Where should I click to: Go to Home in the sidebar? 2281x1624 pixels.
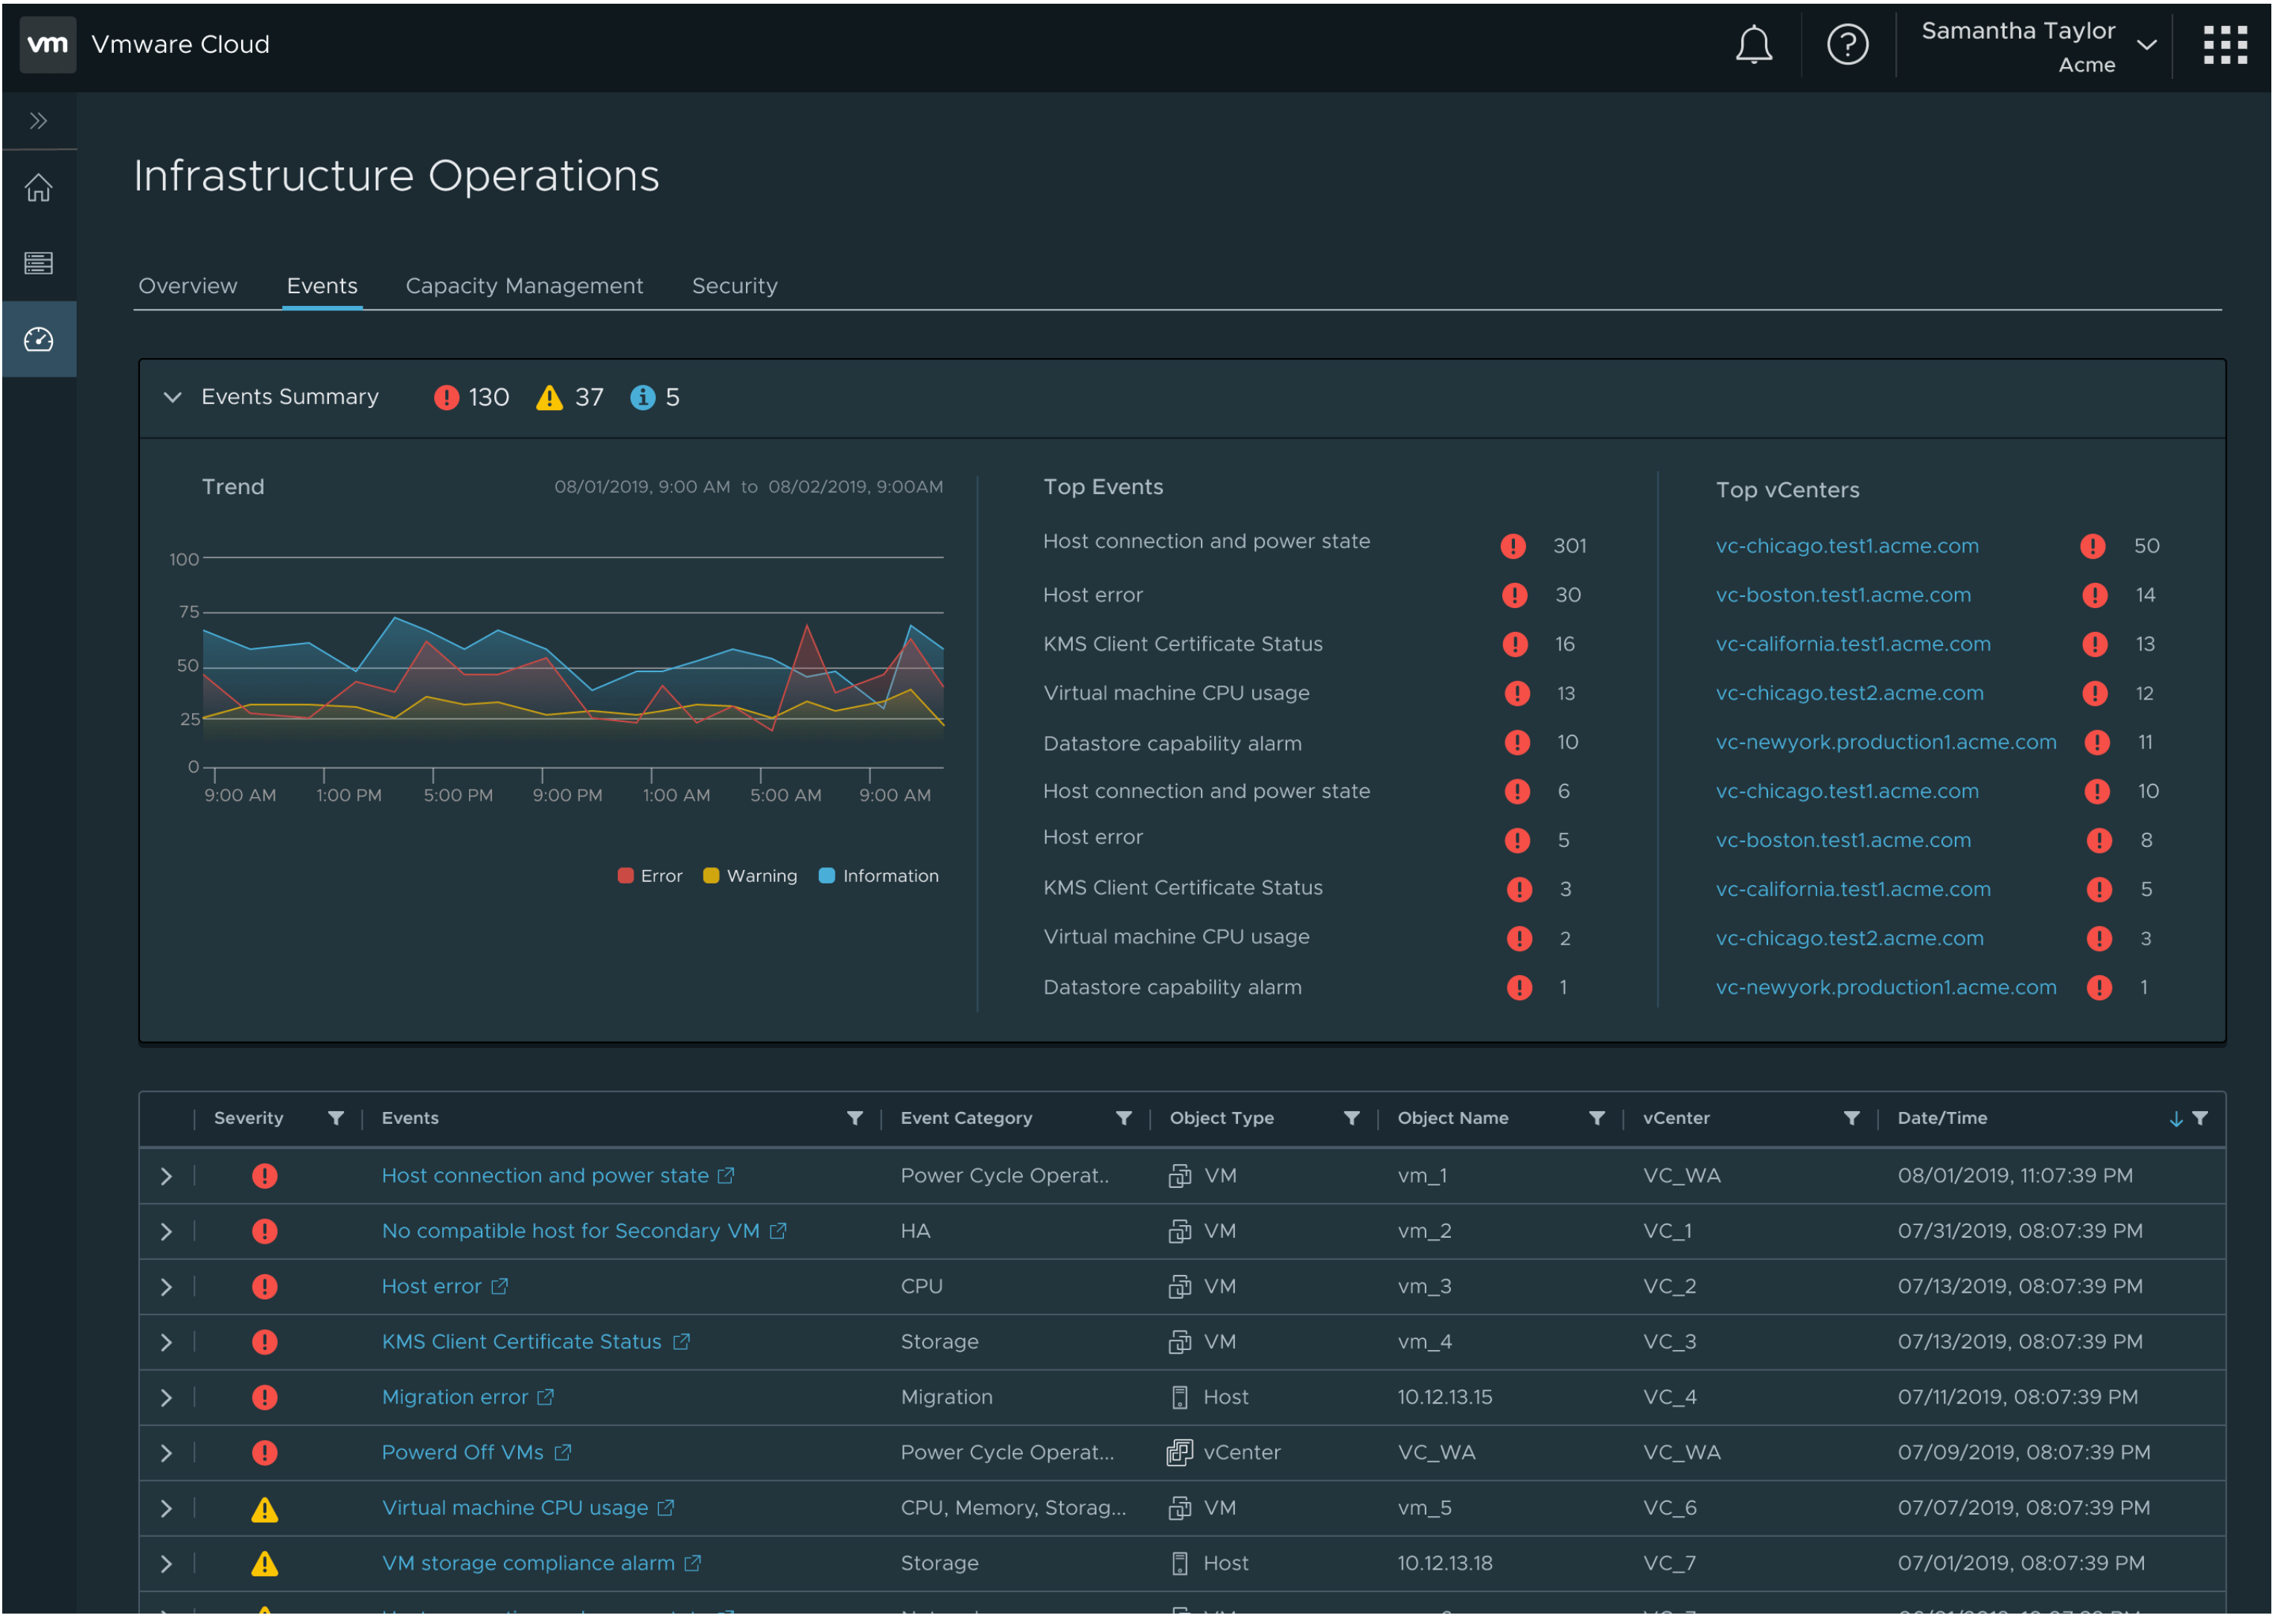click(x=39, y=188)
